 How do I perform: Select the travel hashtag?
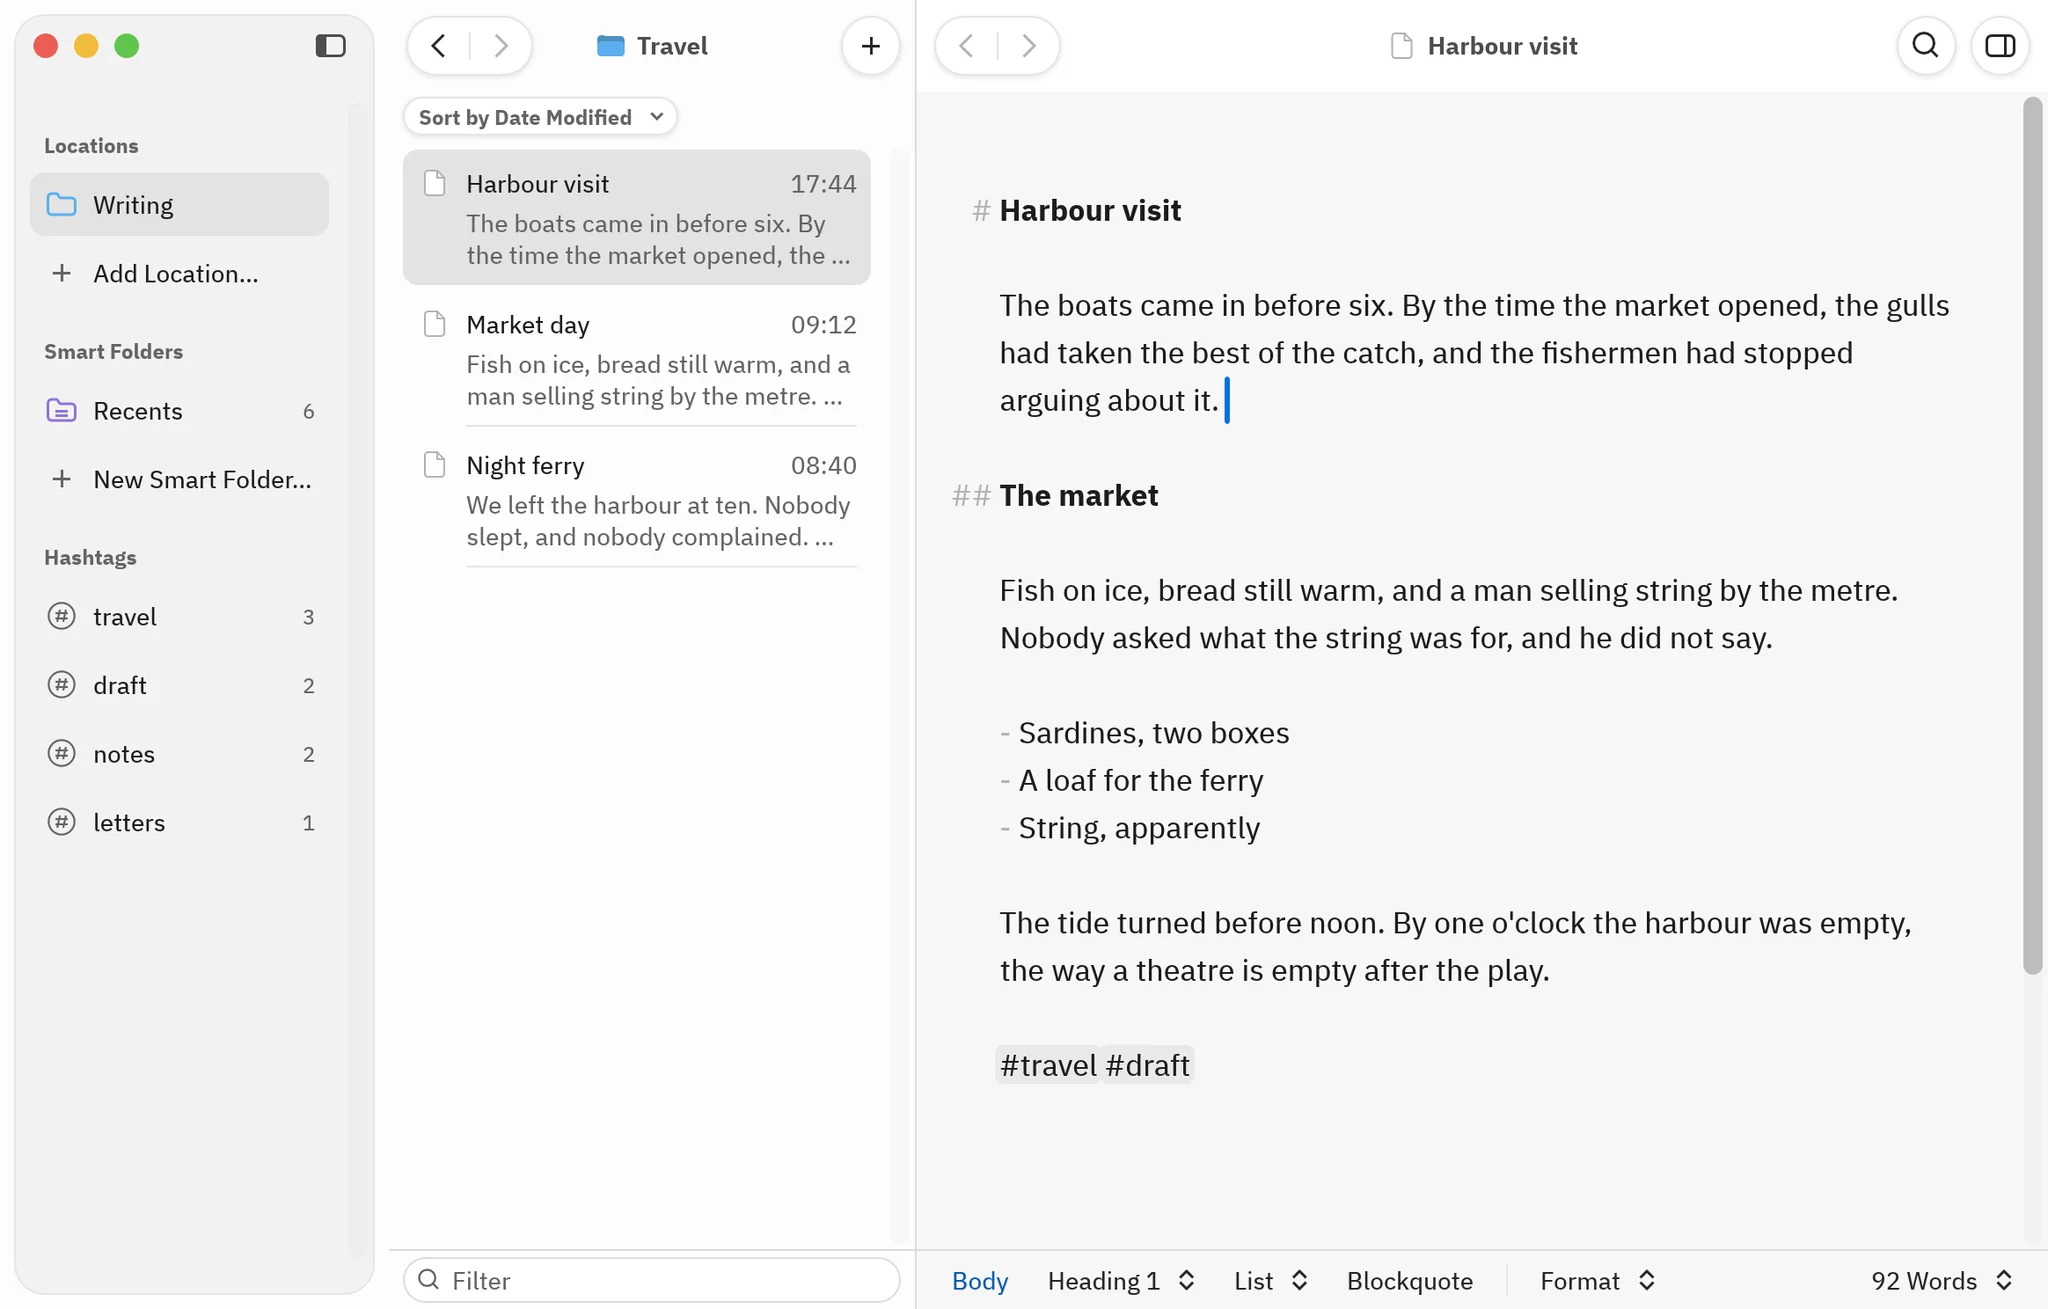coord(179,617)
